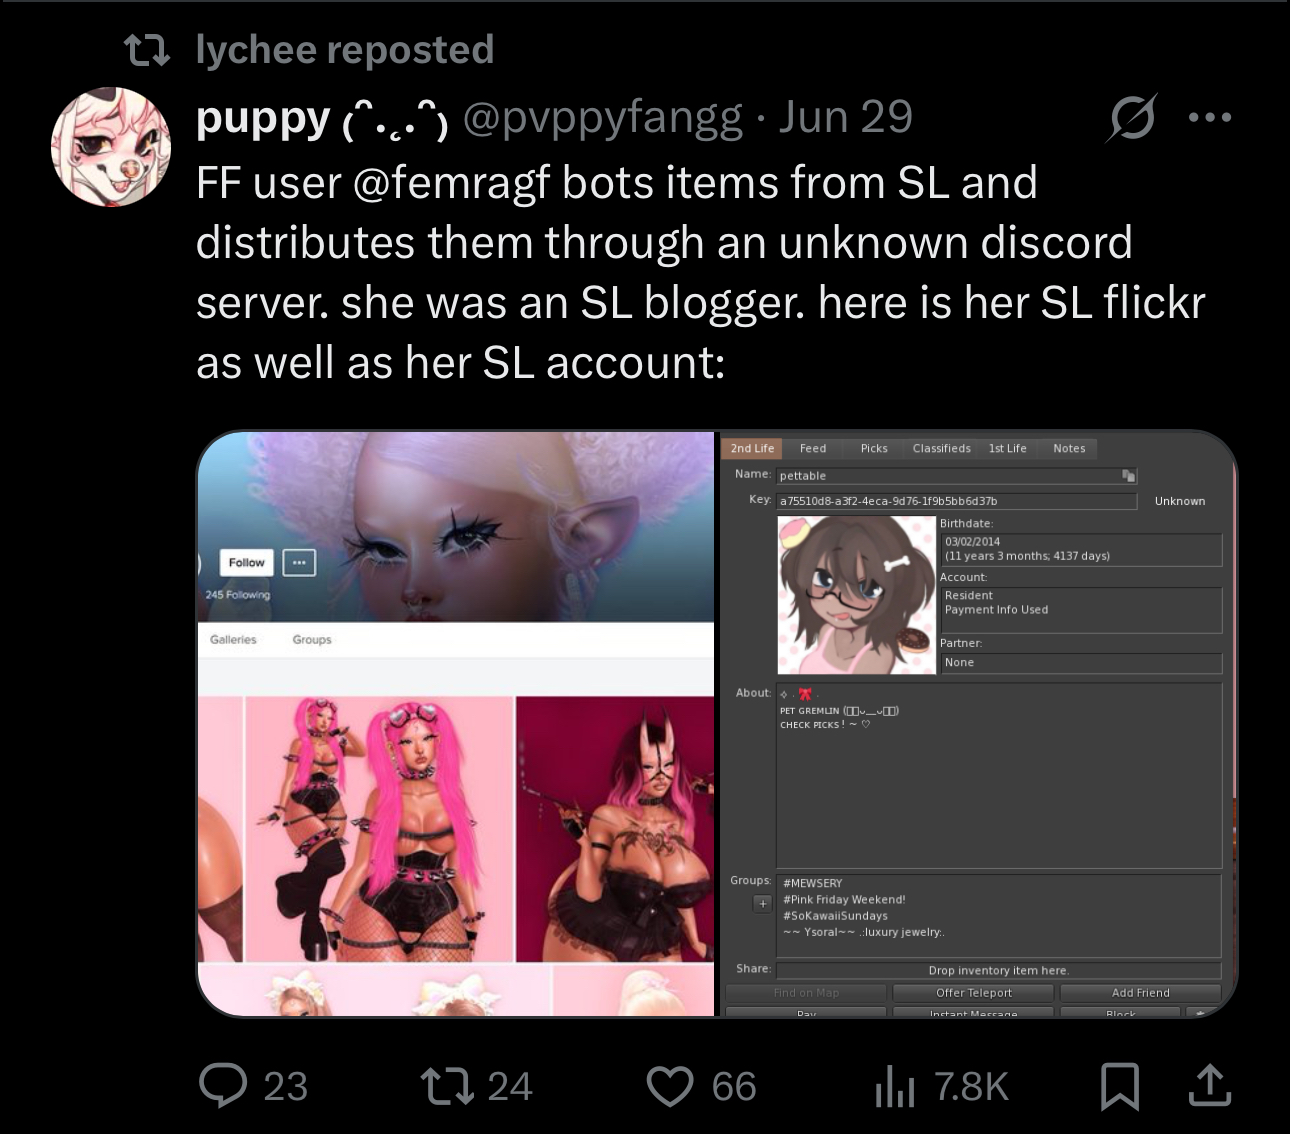Open the share upload icon
Image resolution: width=1290 pixels, height=1134 pixels.
(1209, 1086)
